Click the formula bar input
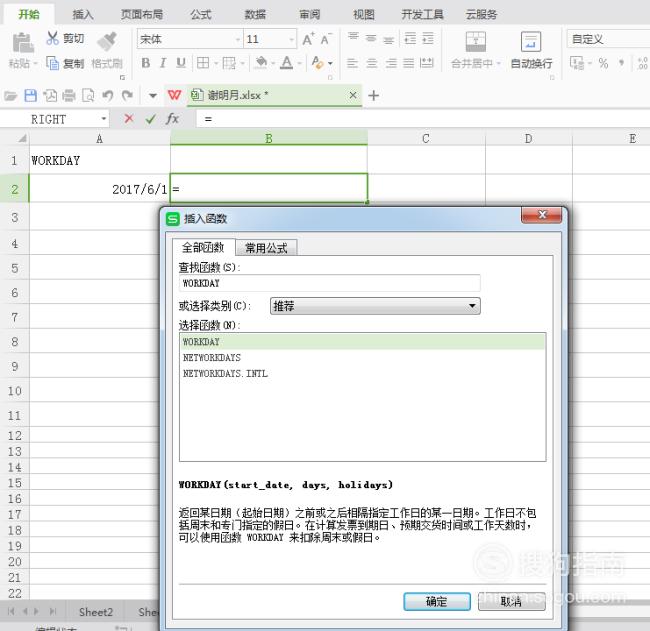The width and height of the screenshot is (650, 631). pos(423,119)
